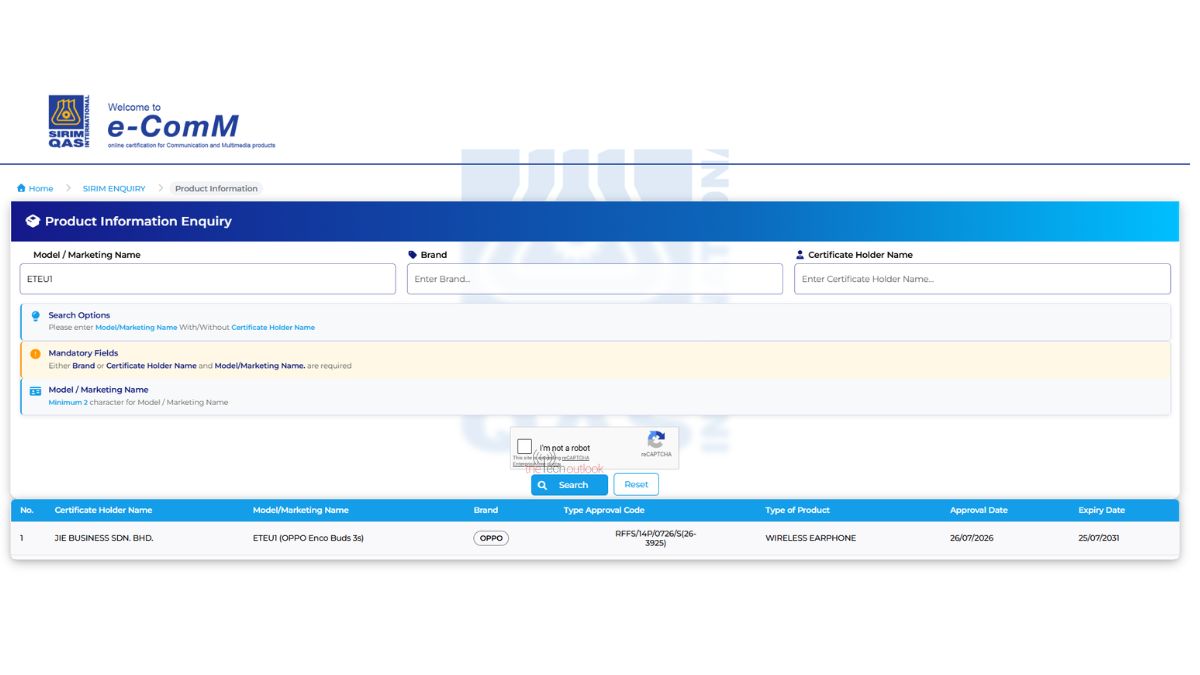Image resolution: width=1200 pixels, height=675 pixels.
Task: Click the WIRELESS EARPHONE product type cell
Action: click(x=811, y=538)
